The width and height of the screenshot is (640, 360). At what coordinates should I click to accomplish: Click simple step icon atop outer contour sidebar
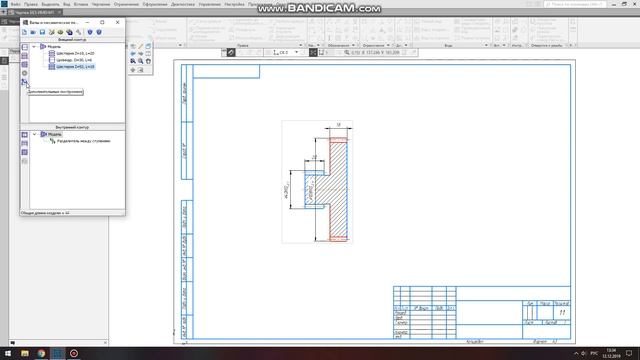24,47
